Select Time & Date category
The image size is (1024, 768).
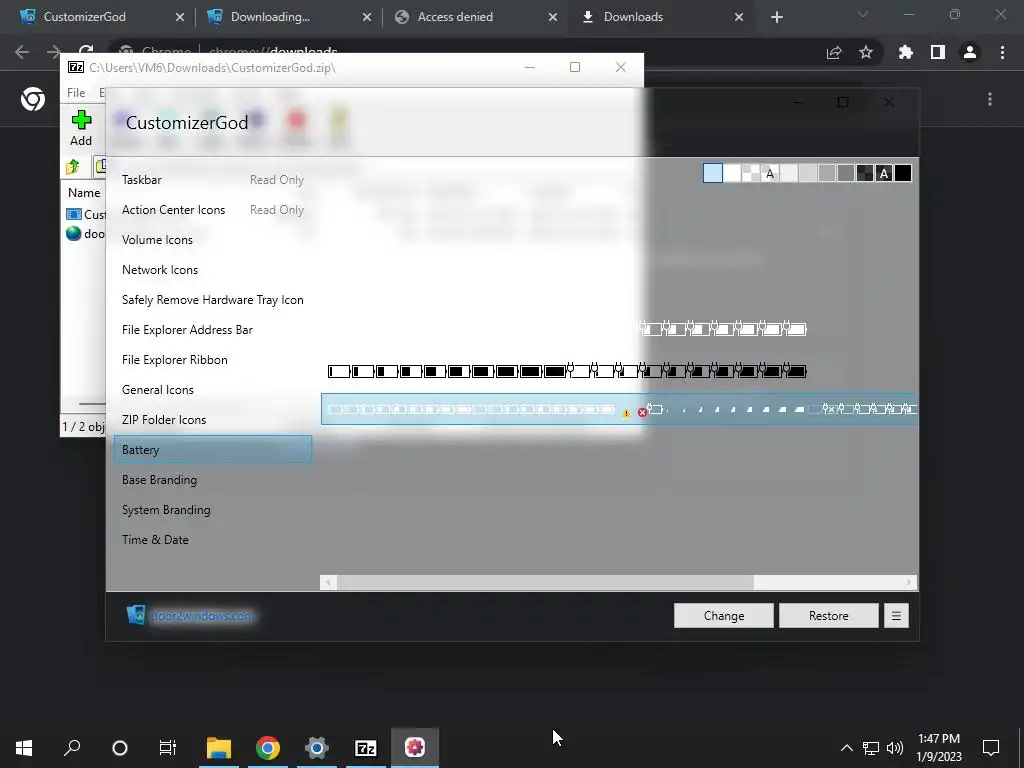(x=213, y=540)
